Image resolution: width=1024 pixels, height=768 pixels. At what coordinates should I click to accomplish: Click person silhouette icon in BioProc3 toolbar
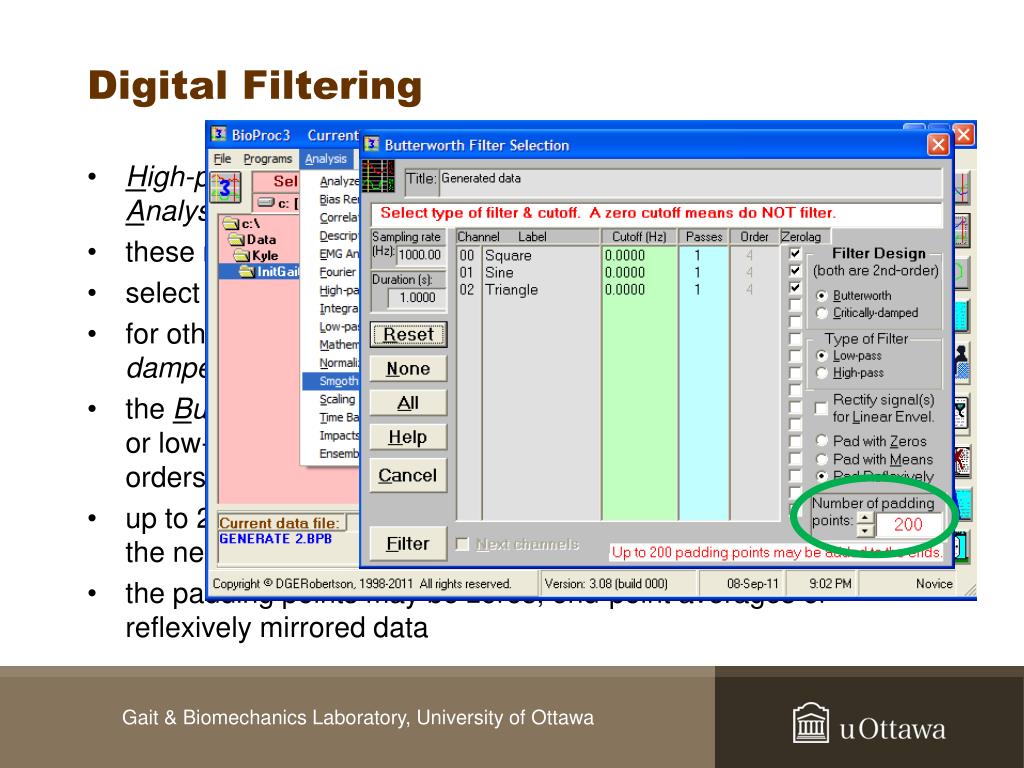(961, 363)
